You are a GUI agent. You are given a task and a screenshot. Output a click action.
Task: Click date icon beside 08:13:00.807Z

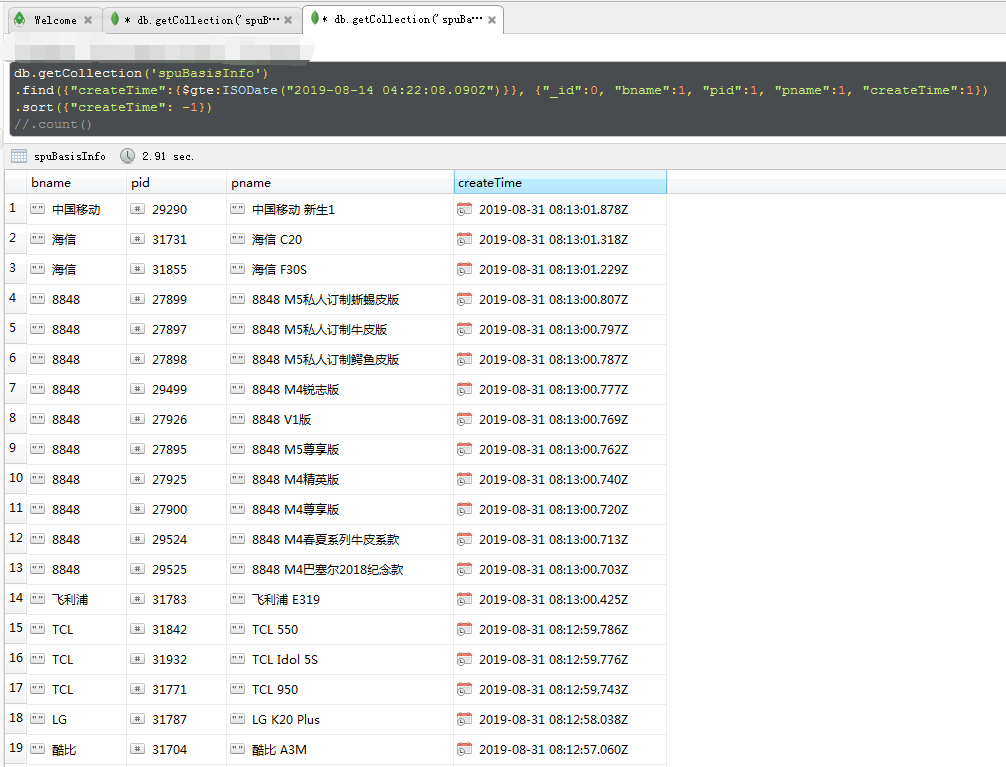coord(465,298)
